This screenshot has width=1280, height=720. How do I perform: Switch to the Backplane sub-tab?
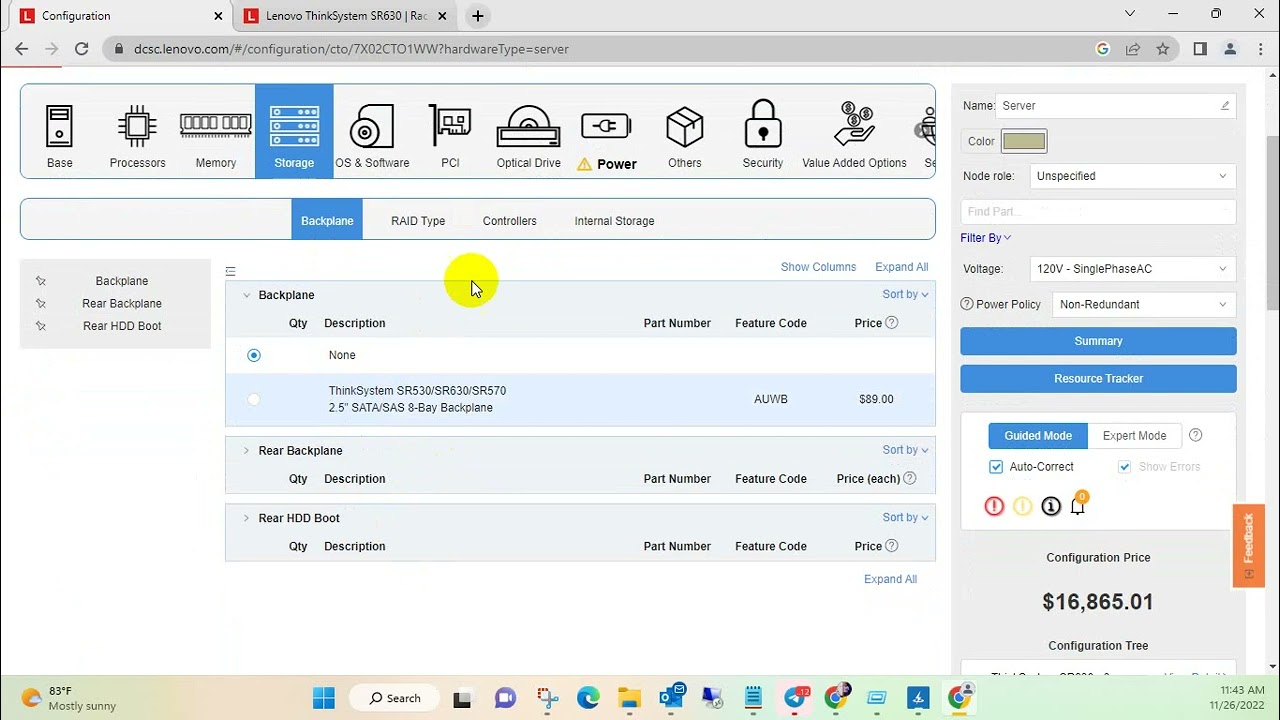click(x=327, y=220)
